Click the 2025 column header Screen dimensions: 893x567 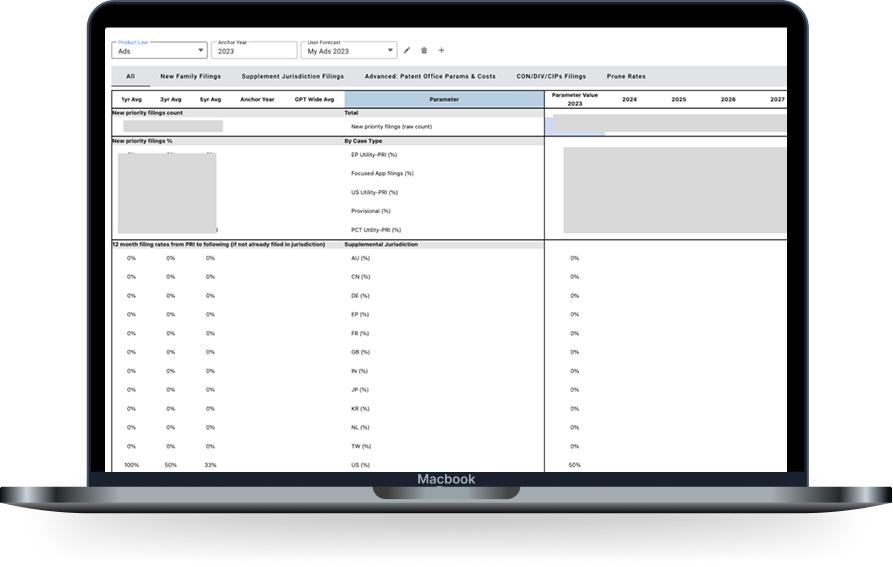pyautogui.click(x=679, y=99)
